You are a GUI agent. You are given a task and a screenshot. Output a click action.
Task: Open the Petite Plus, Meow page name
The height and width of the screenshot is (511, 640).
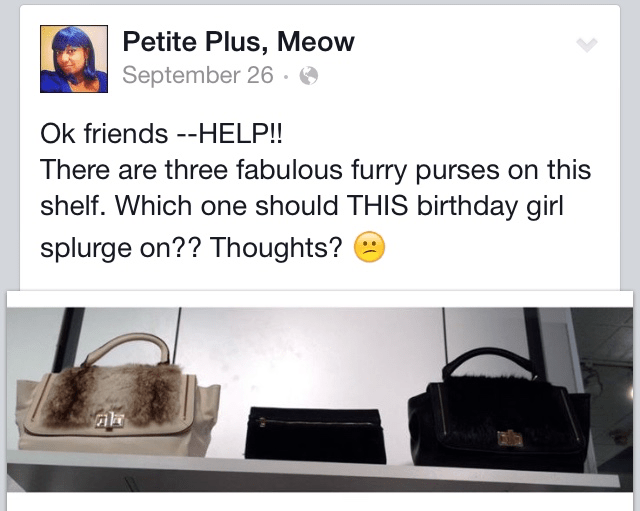238,42
